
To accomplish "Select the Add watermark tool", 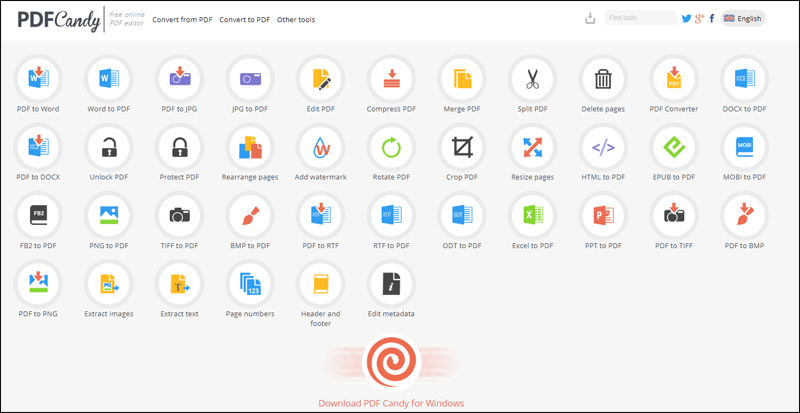I will tap(320, 148).
